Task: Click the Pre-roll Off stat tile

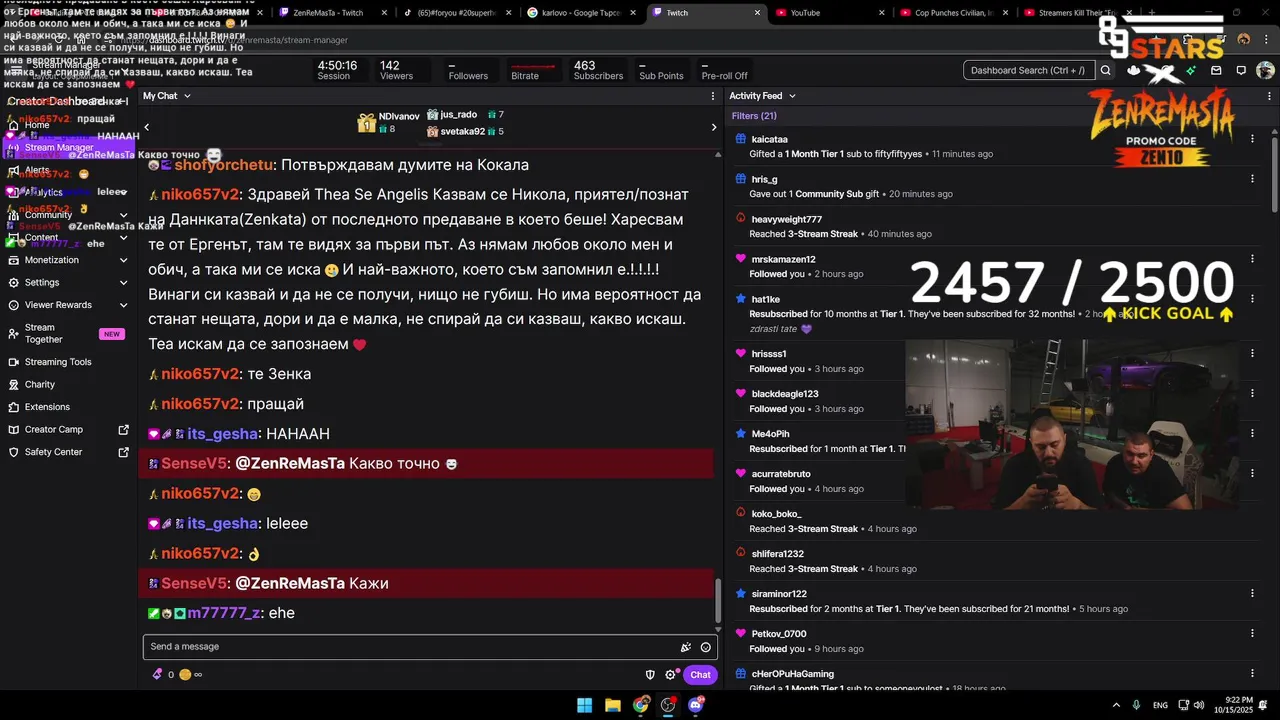Action: pos(725,70)
